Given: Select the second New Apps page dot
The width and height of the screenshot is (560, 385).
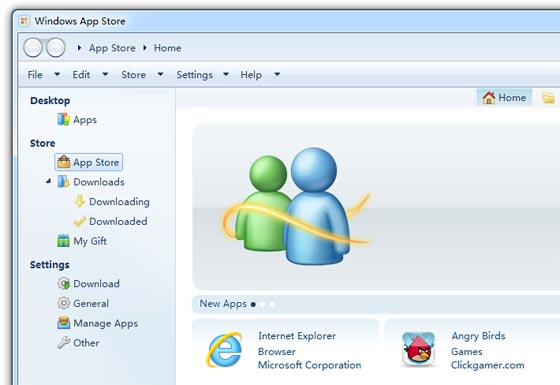Looking at the screenshot, I should [x=263, y=304].
